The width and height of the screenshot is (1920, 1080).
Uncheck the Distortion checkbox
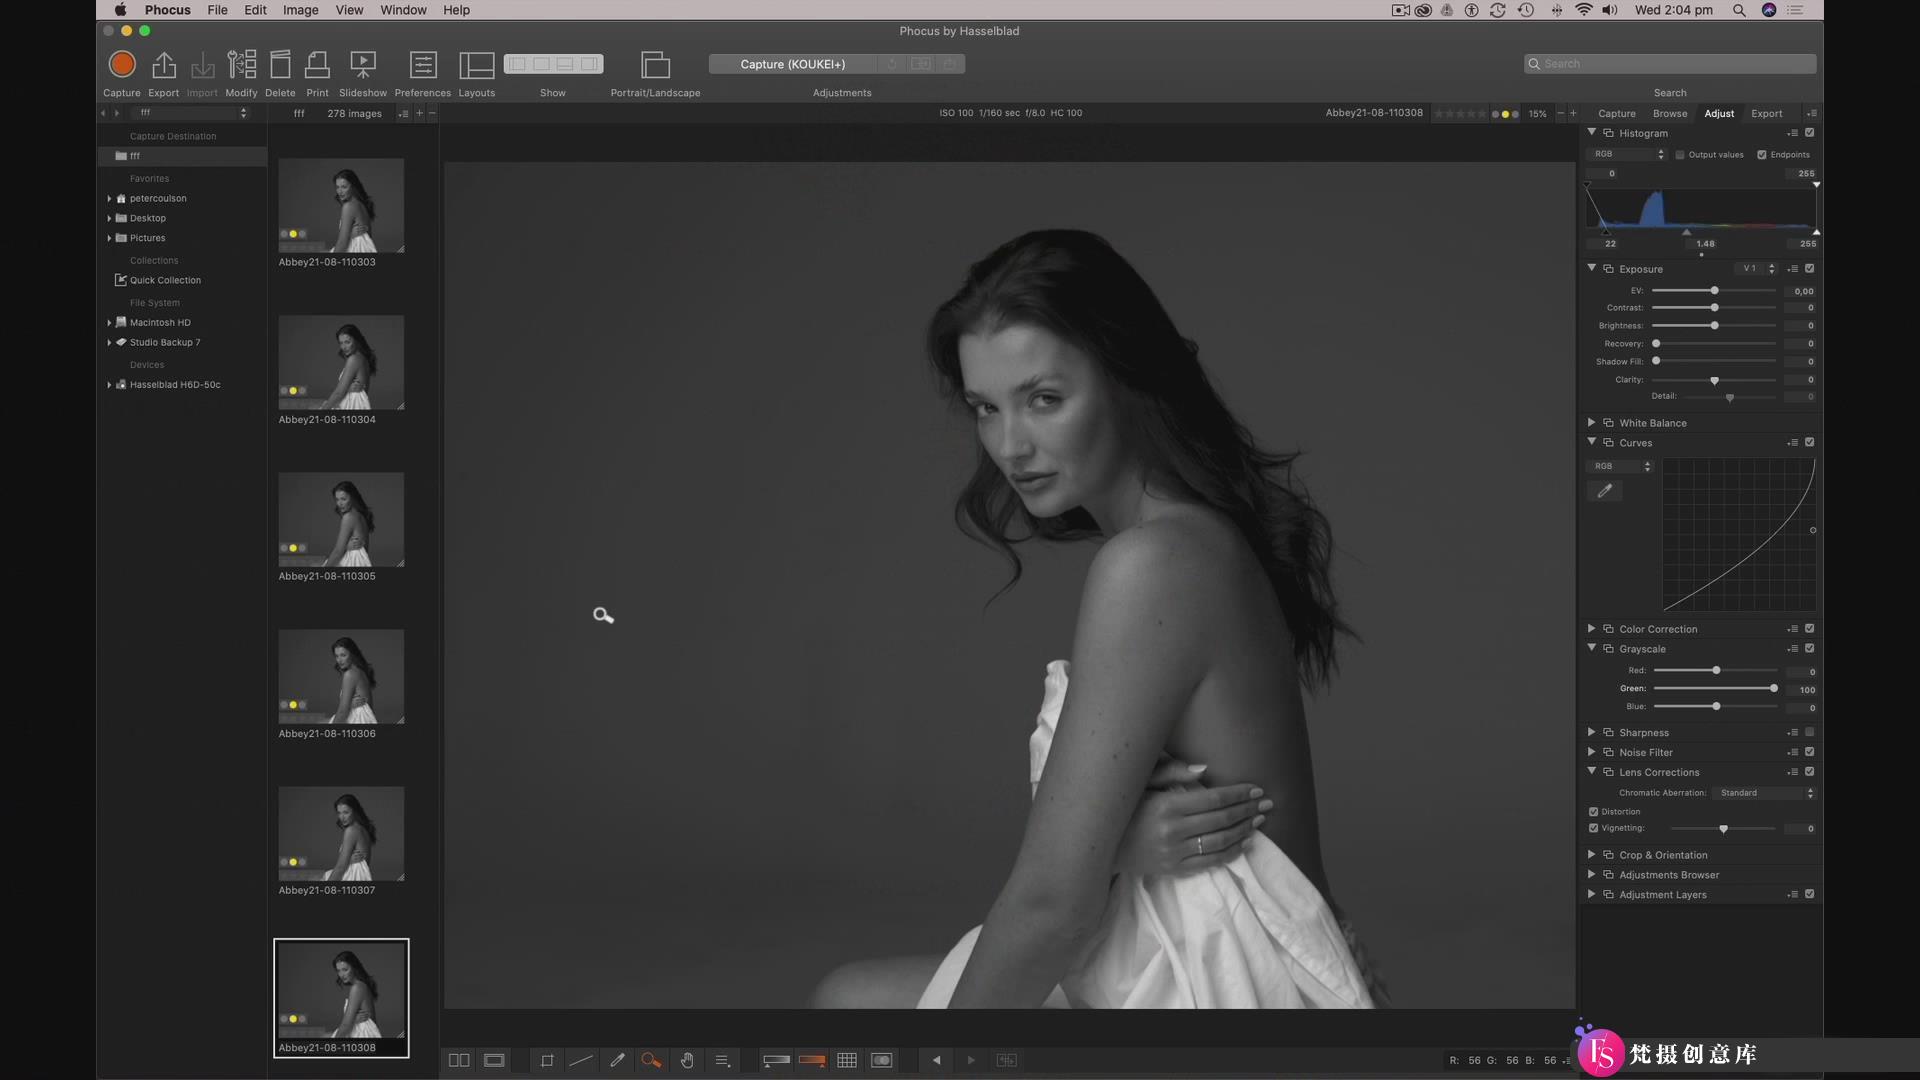(1593, 812)
